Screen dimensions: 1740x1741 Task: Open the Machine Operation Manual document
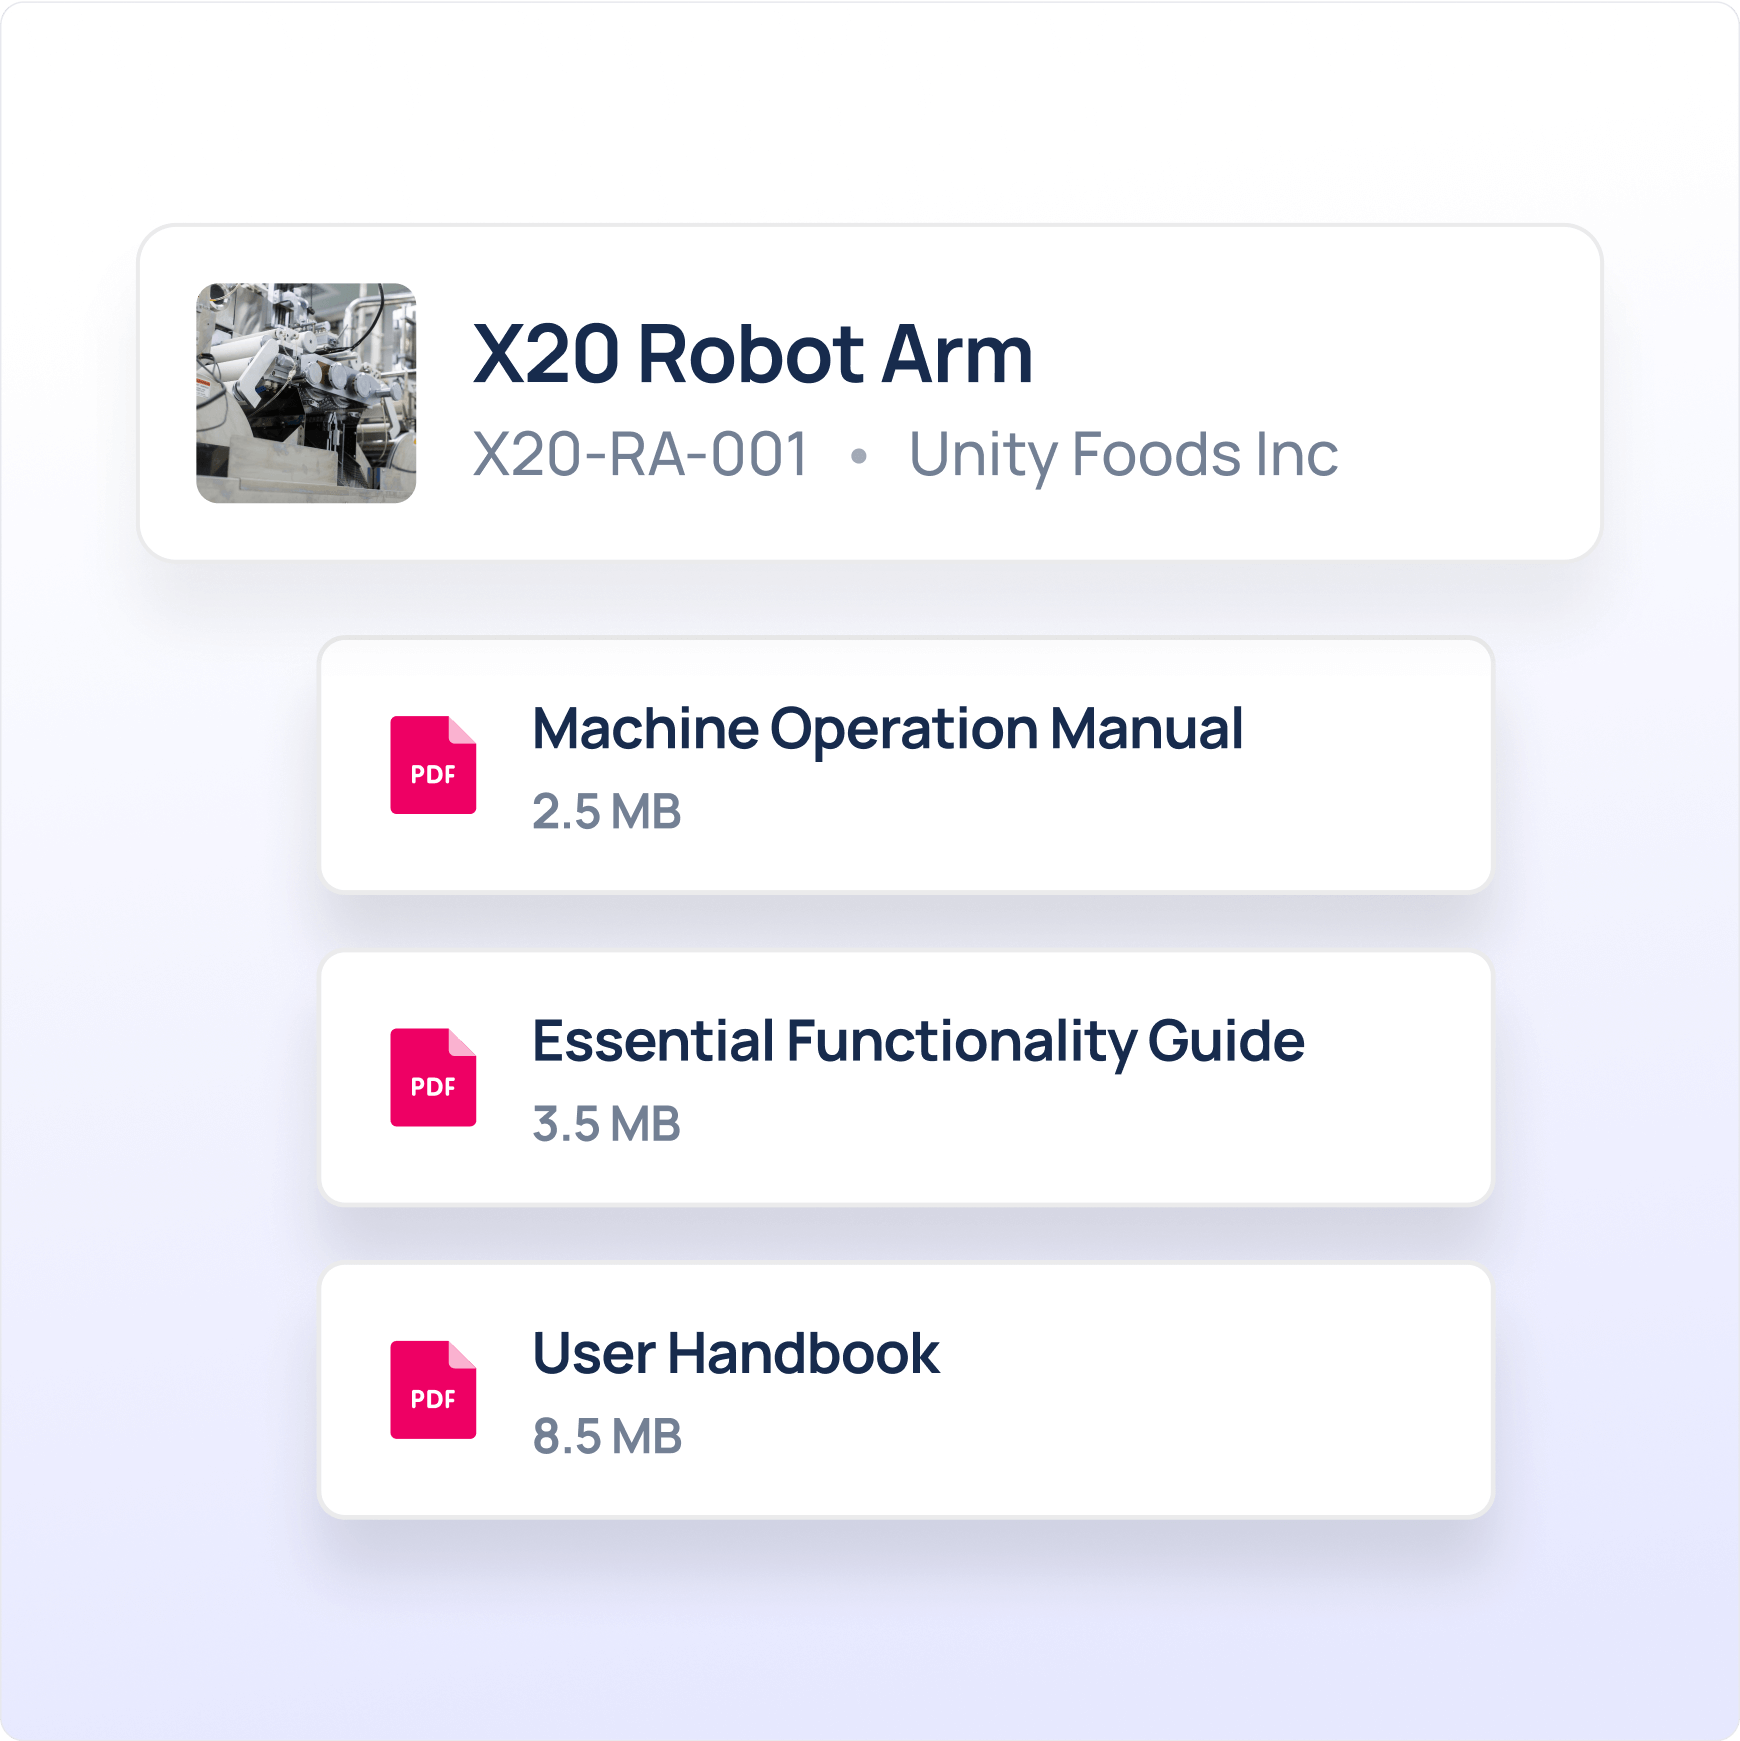coord(906,765)
